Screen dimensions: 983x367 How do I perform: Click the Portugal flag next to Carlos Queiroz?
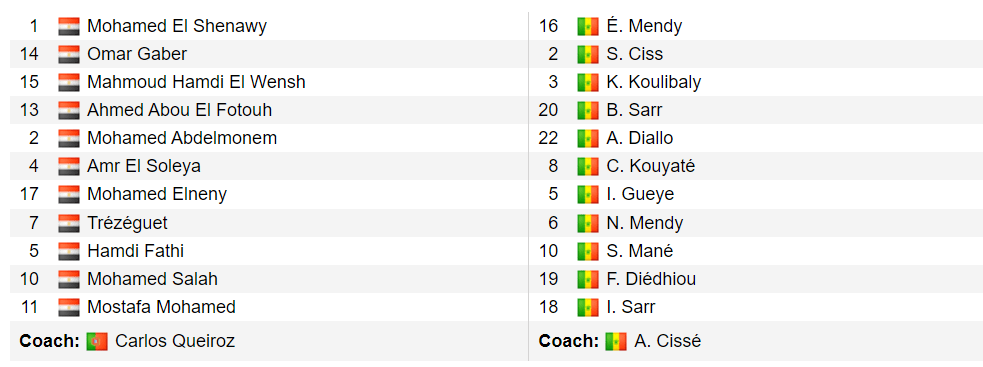(x=97, y=341)
